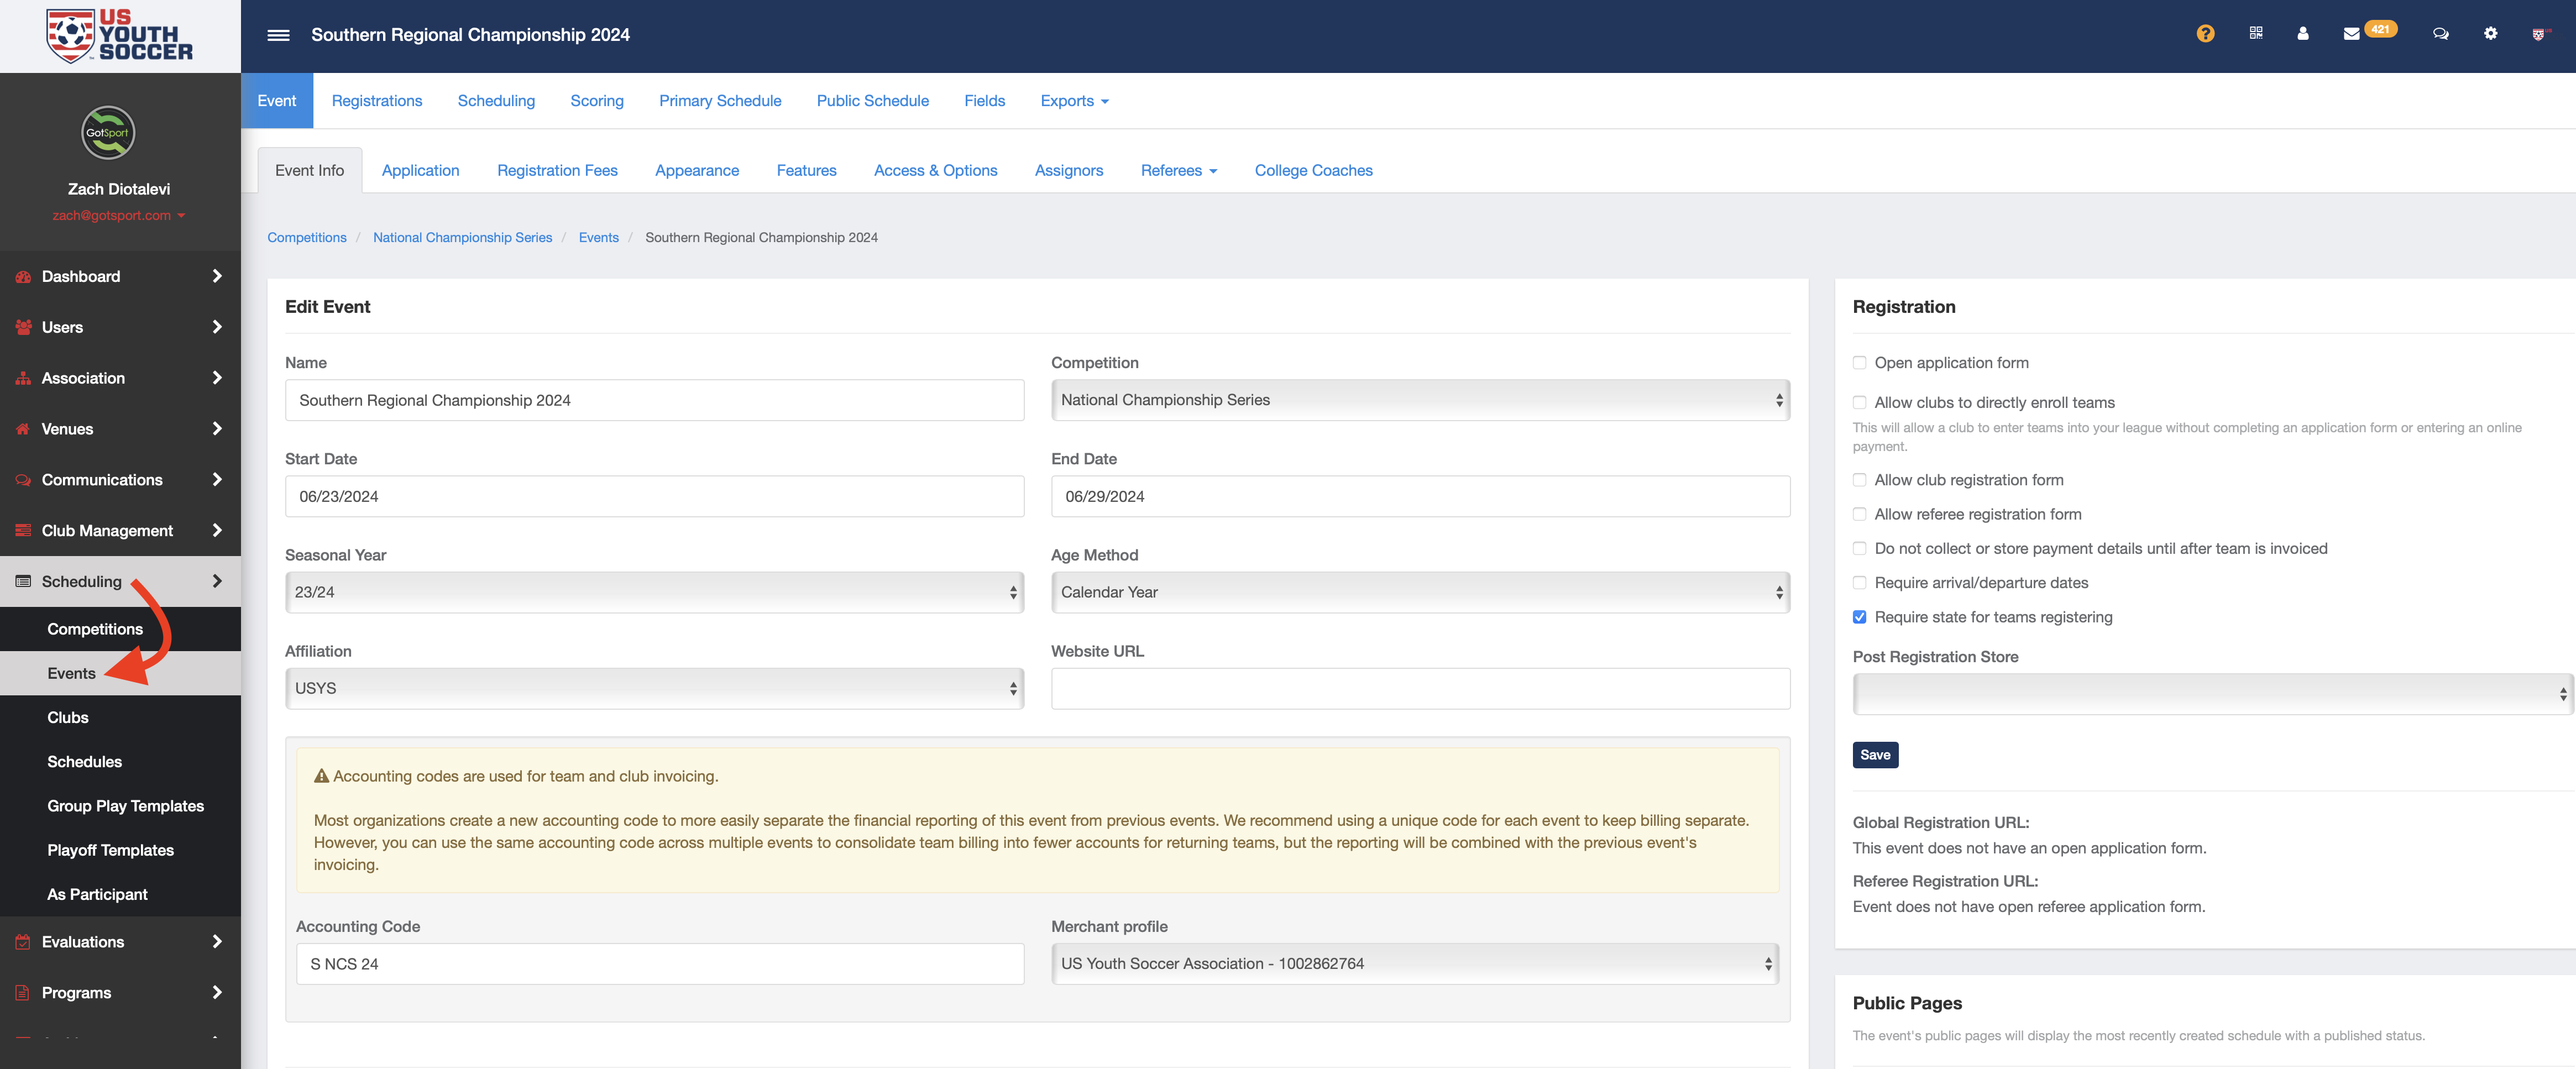Follow the Events breadcrumb link
The height and width of the screenshot is (1069, 2576).
tap(598, 238)
